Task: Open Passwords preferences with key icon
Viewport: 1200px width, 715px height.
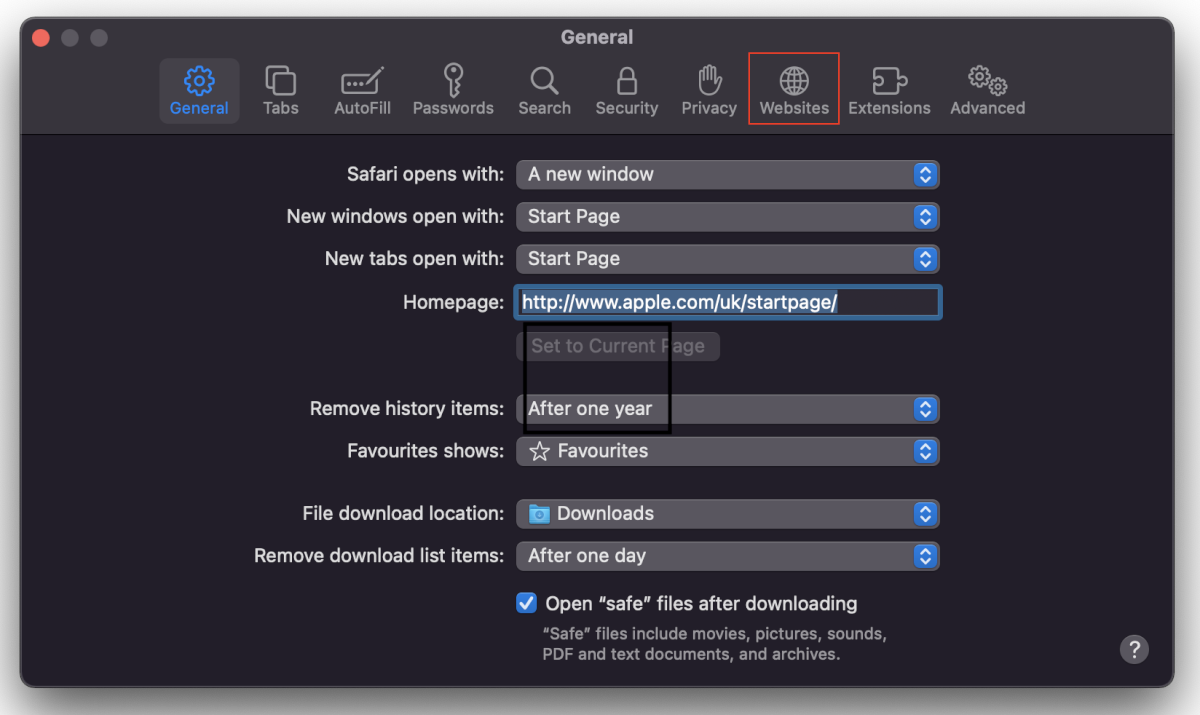Action: pyautogui.click(x=453, y=90)
